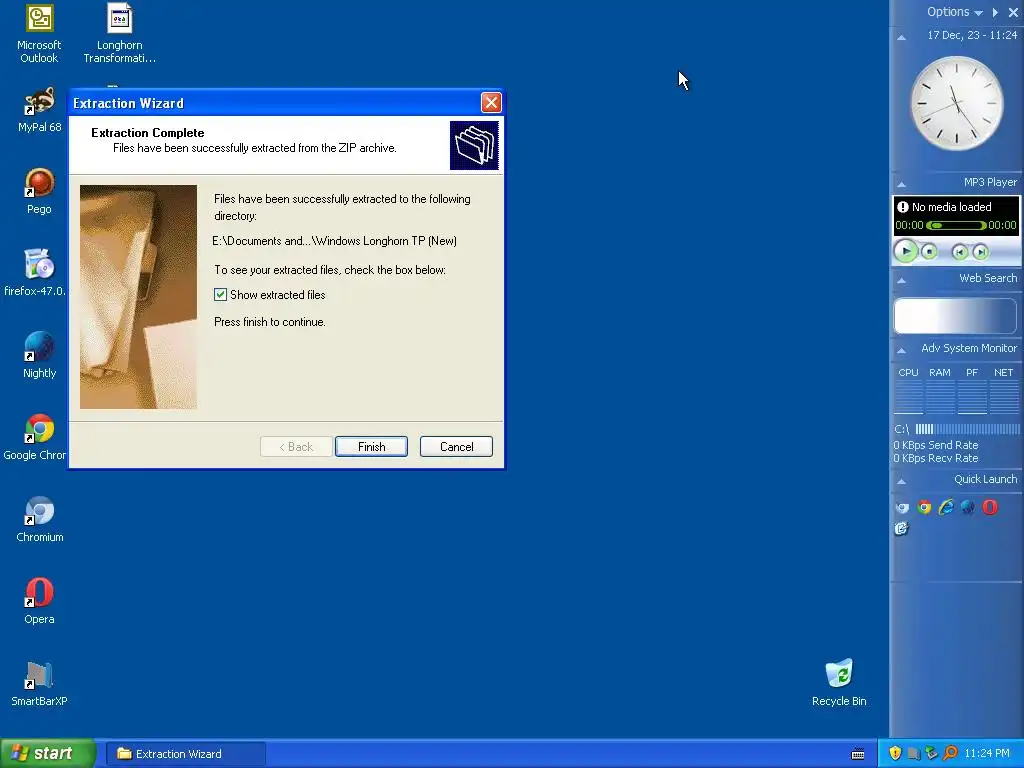Click Safely Remove Hardware tray icon
Screen dimensions: 1024x768
pyautogui.click(x=931, y=753)
